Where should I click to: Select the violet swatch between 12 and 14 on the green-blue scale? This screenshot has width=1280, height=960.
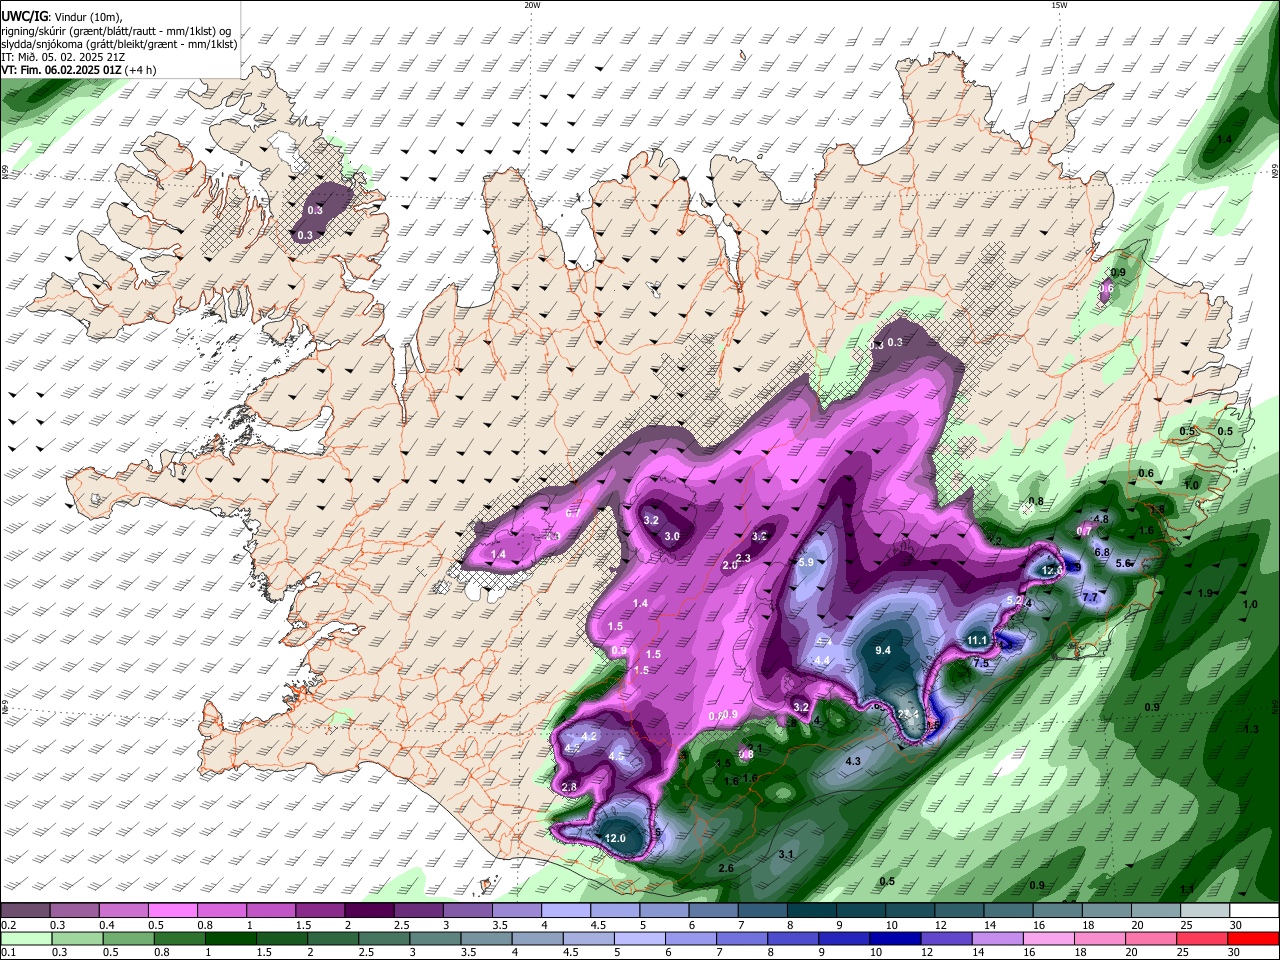pos(945,938)
